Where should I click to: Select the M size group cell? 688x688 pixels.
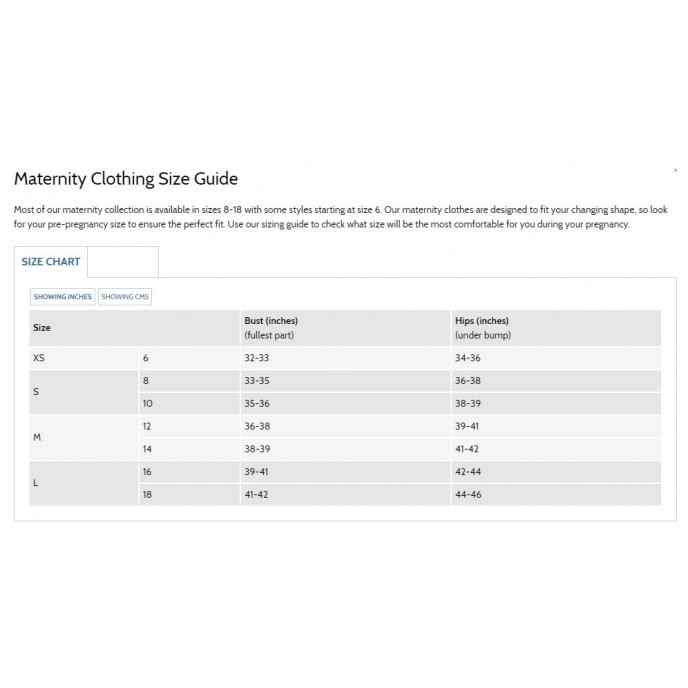pos(84,437)
